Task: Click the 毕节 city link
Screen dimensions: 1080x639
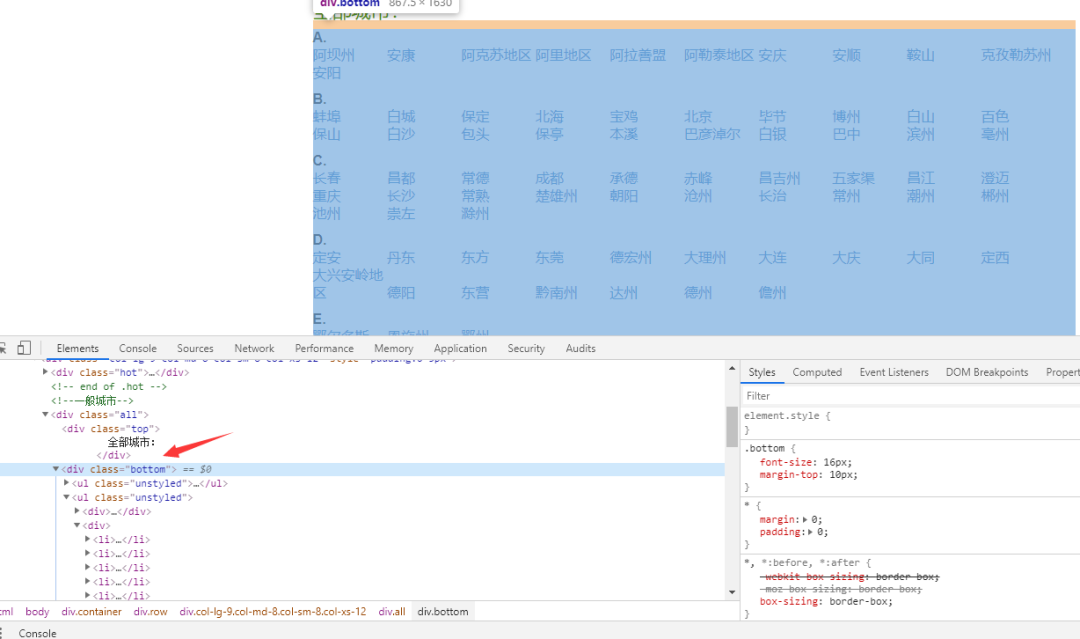Action: coord(772,117)
